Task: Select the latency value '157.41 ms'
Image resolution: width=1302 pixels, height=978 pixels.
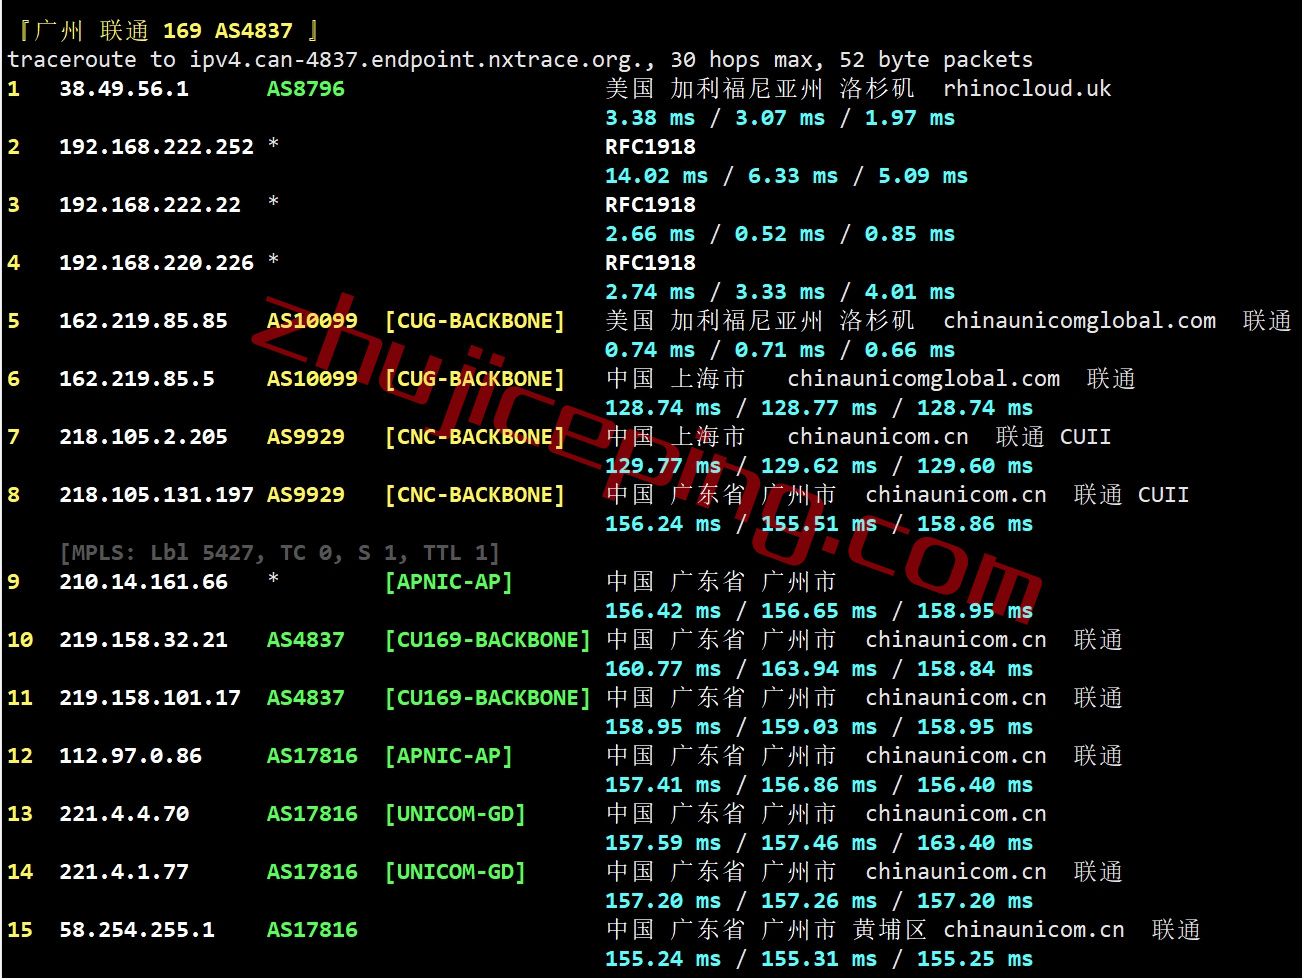Action: pyautogui.click(x=663, y=785)
